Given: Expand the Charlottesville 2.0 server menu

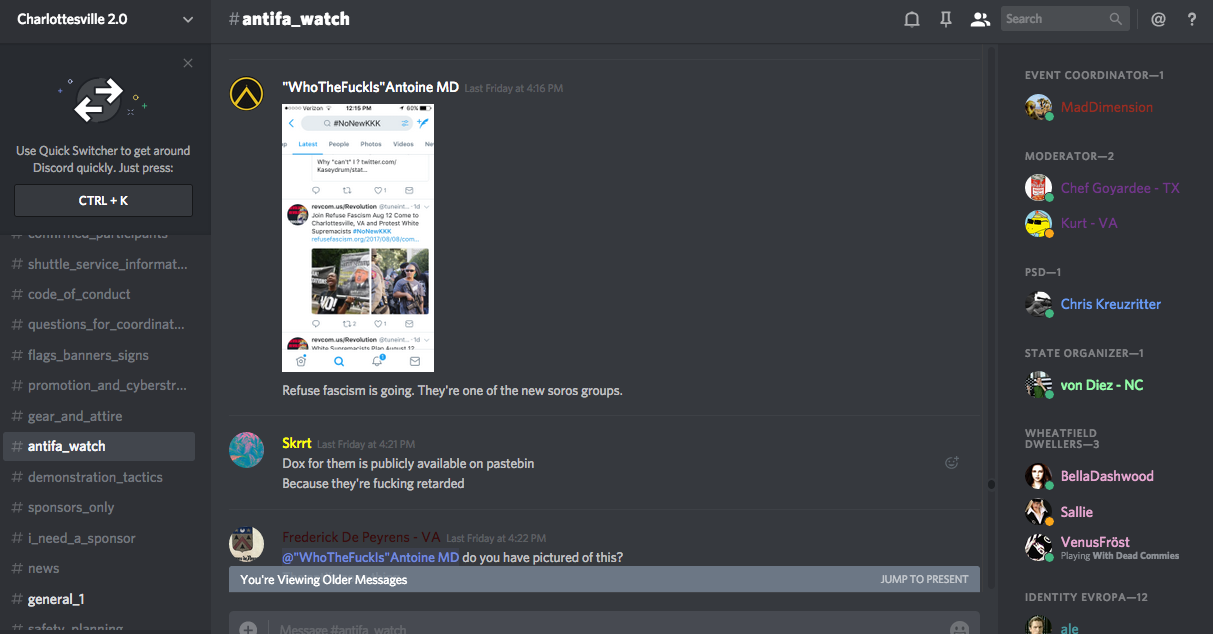Looking at the screenshot, I should 188,19.
